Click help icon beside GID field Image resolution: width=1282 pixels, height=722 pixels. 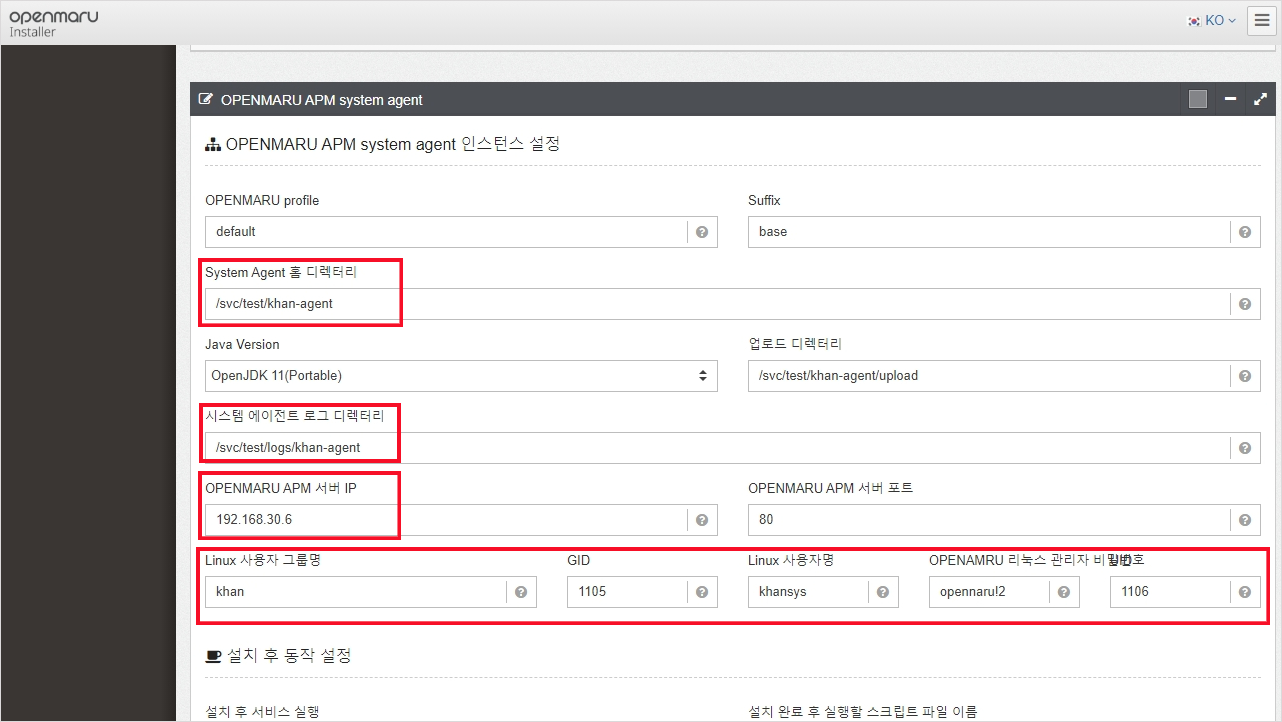coord(702,592)
